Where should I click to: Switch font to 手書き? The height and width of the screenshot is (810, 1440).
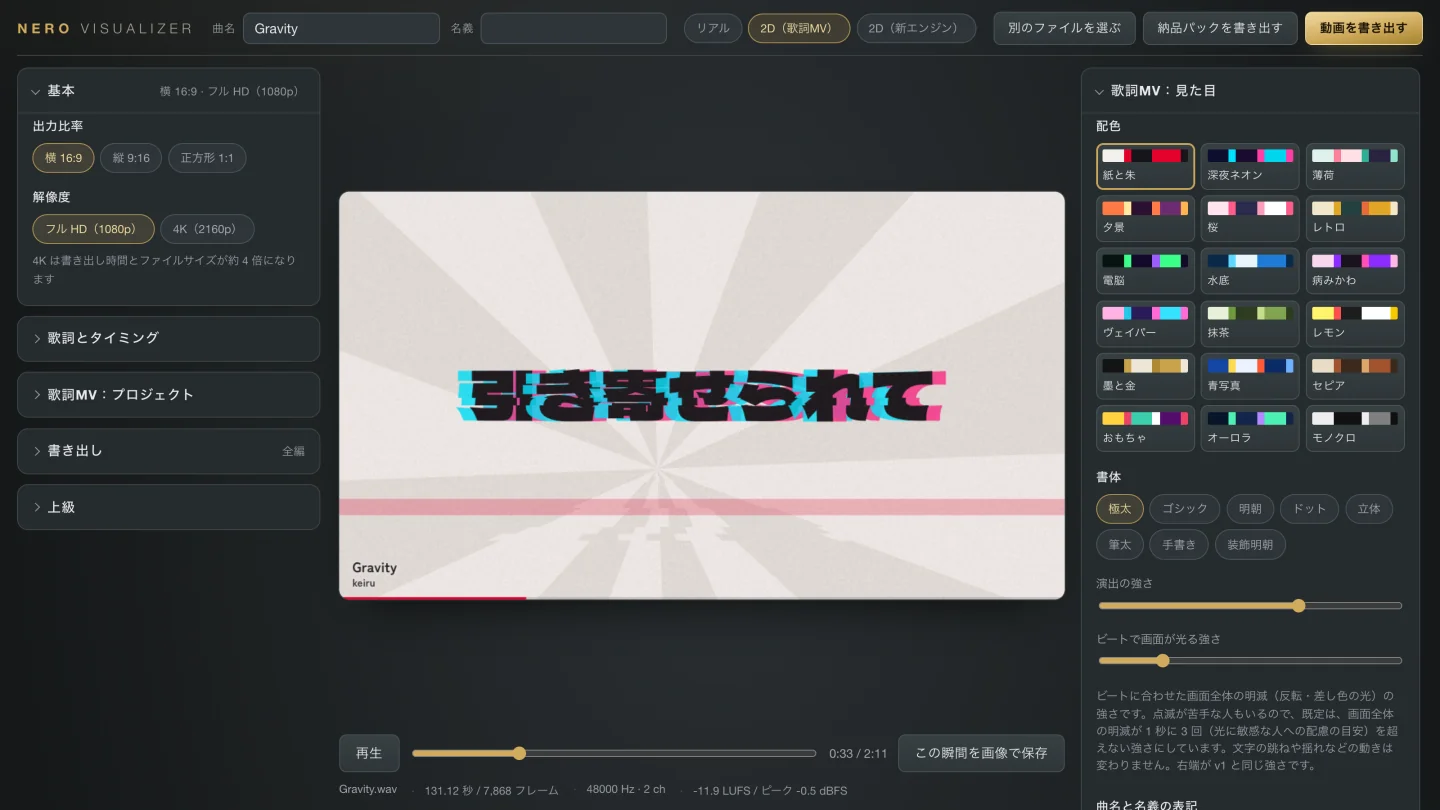pyautogui.click(x=1179, y=545)
